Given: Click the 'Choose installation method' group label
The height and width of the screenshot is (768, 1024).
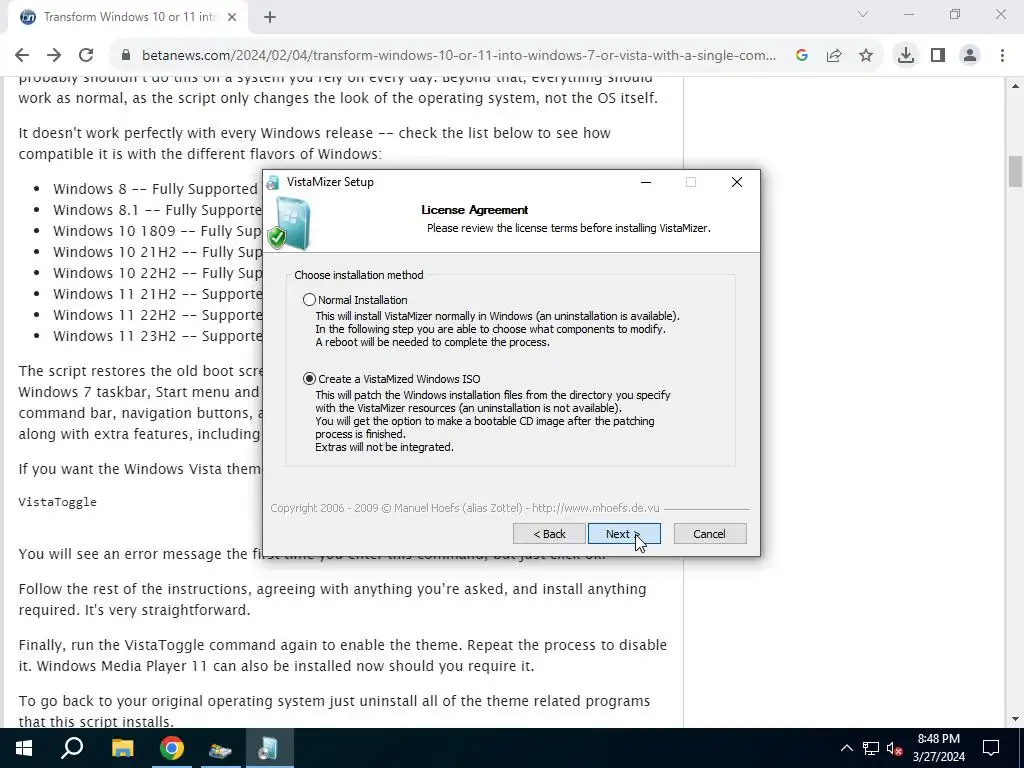Looking at the screenshot, I should [359, 275].
